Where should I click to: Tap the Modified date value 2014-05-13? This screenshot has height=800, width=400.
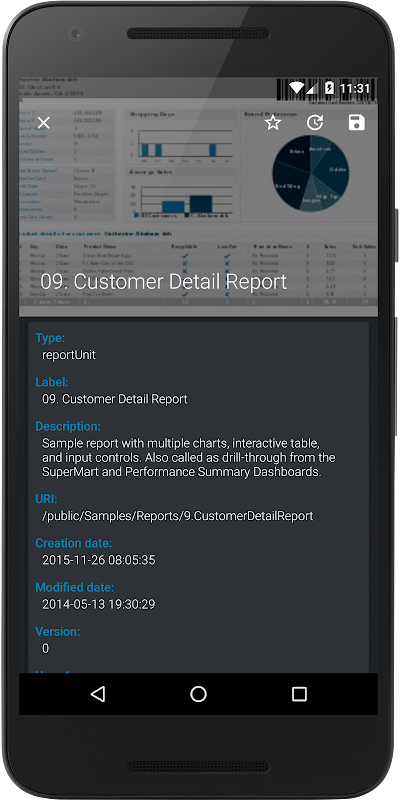pyautogui.click(x=98, y=604)
